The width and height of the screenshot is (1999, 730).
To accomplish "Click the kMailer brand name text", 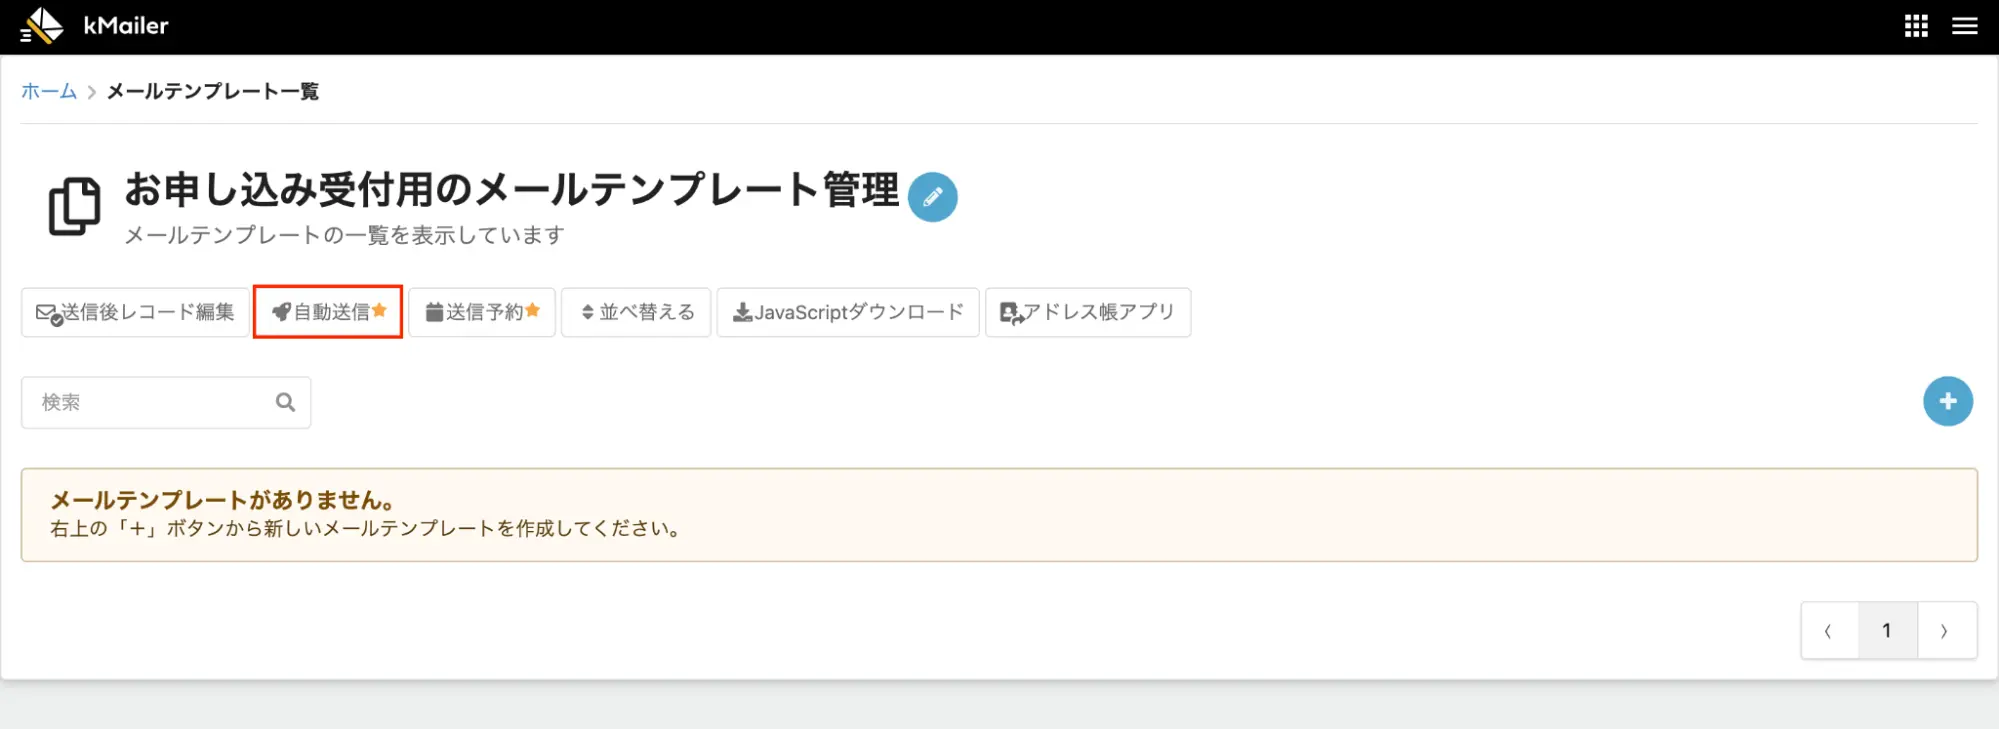I will pos(126,26).
